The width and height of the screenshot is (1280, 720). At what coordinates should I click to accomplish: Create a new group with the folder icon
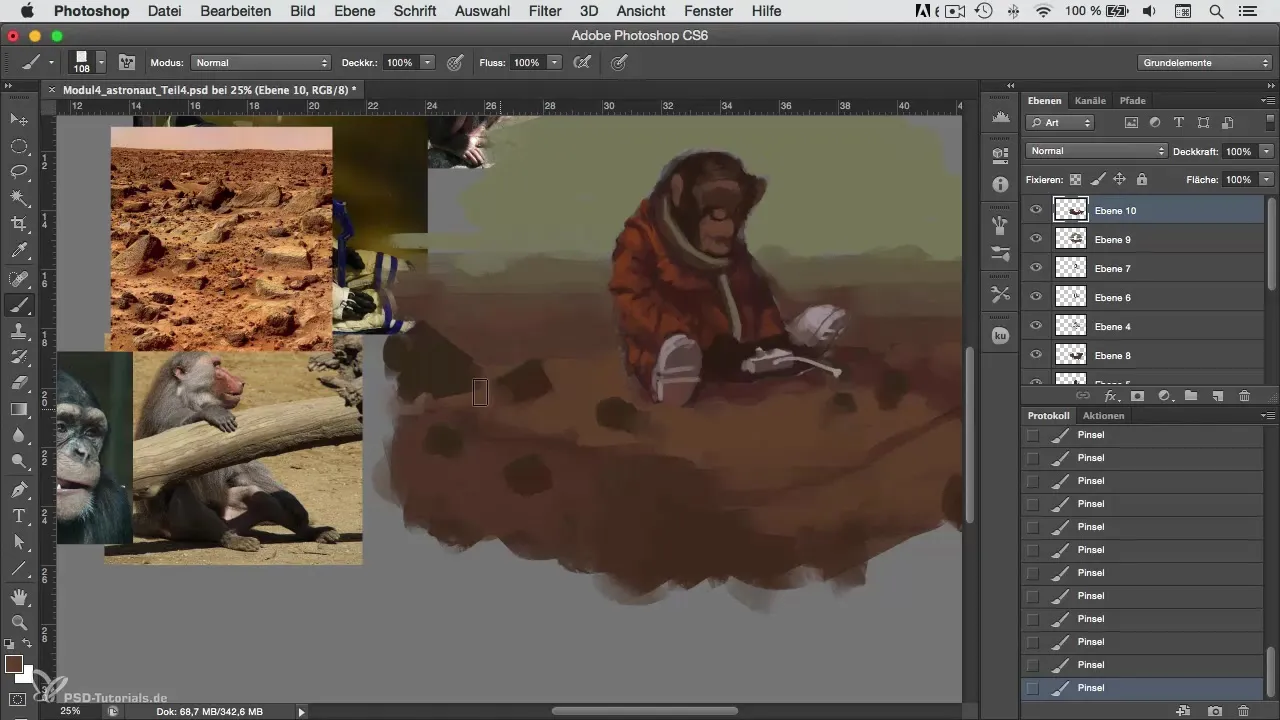point(1191,396)
